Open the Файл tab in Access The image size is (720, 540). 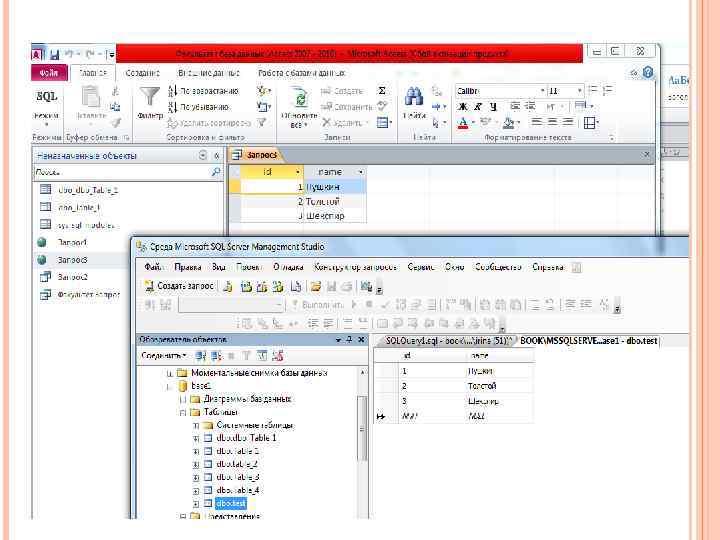[x=49, y=73]
